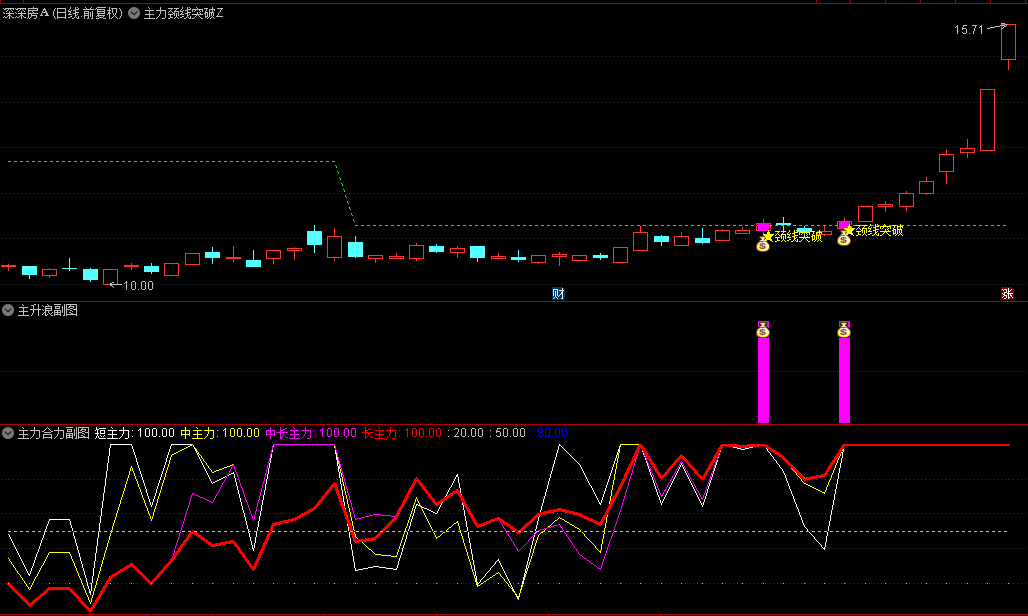Click the first star 颈线突破 signal label
1028x616 pixels.
pos(793,237)
